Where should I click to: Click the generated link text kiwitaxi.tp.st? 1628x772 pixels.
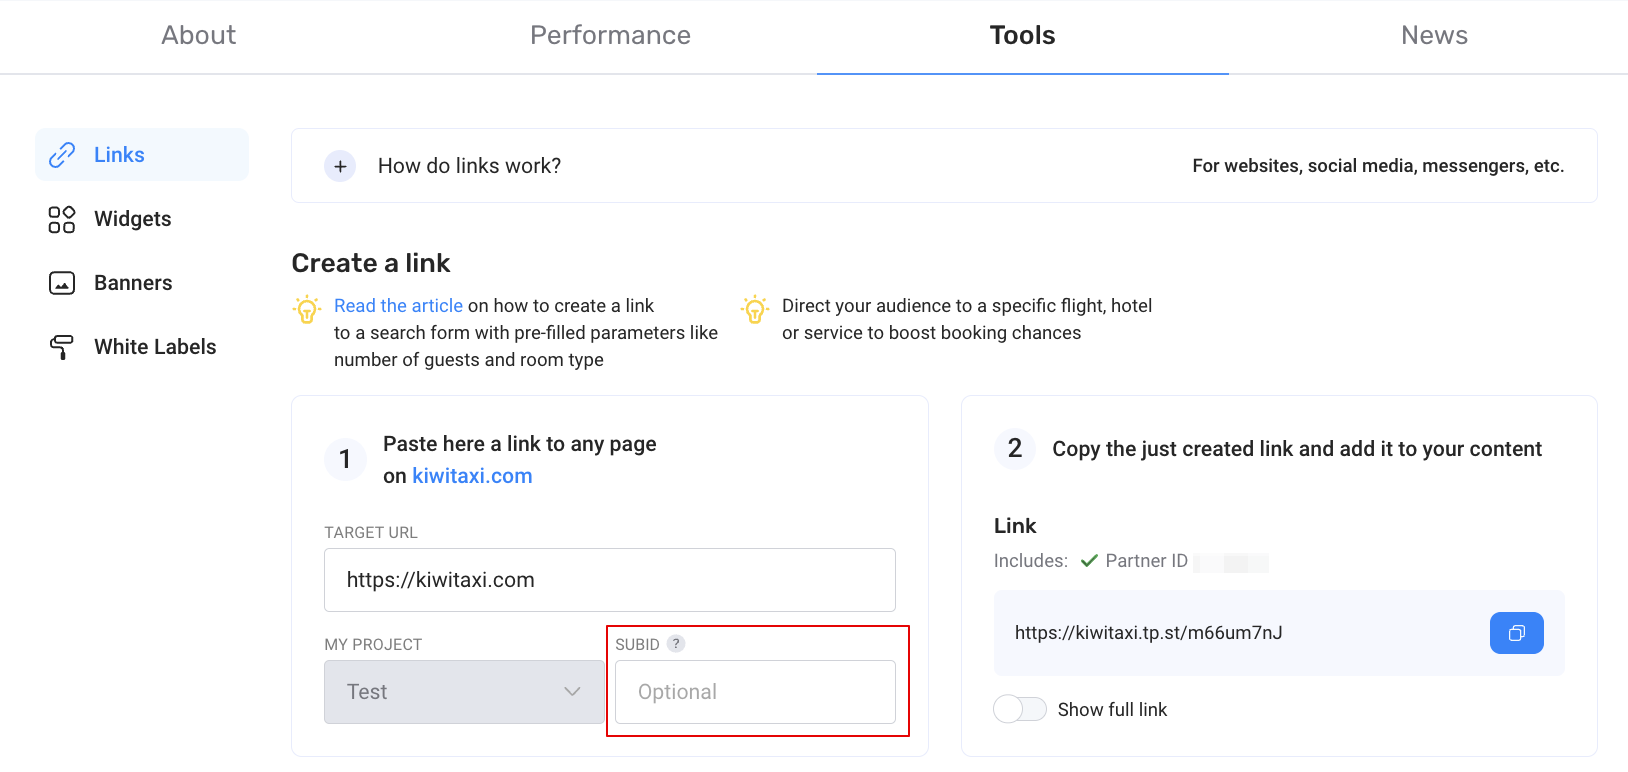click(x=1148, y=633)
